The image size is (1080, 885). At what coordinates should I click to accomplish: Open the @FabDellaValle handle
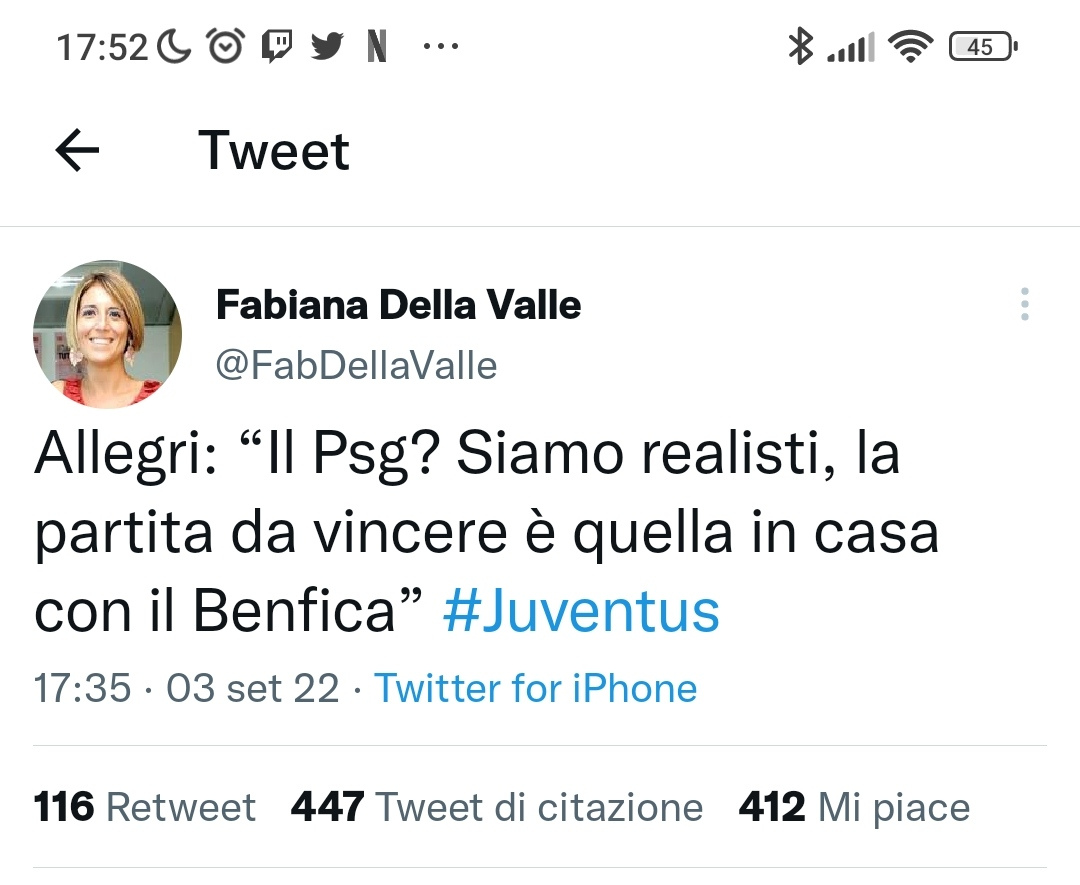click(x=356, y=365)
